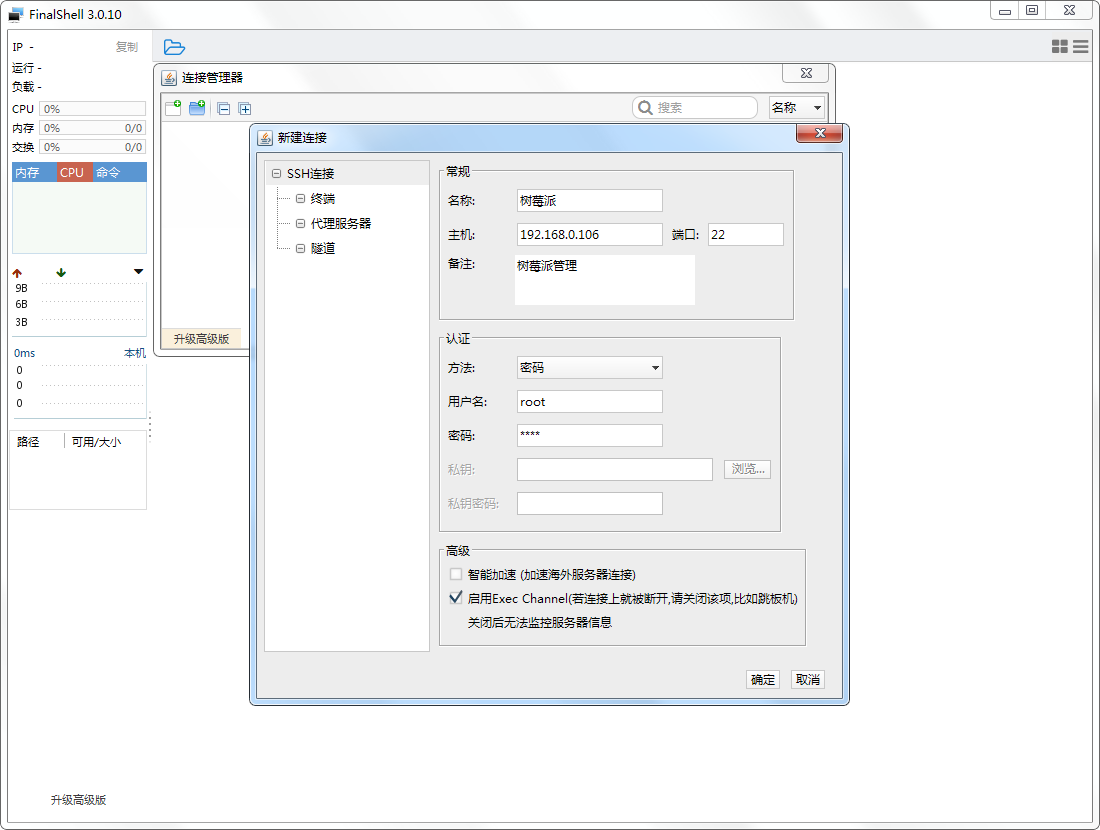This screenshot has height=830, width=1100.
Task: Open the network traffic dropdown arrow
Action: pyautogui.click(x=138, y=271)
